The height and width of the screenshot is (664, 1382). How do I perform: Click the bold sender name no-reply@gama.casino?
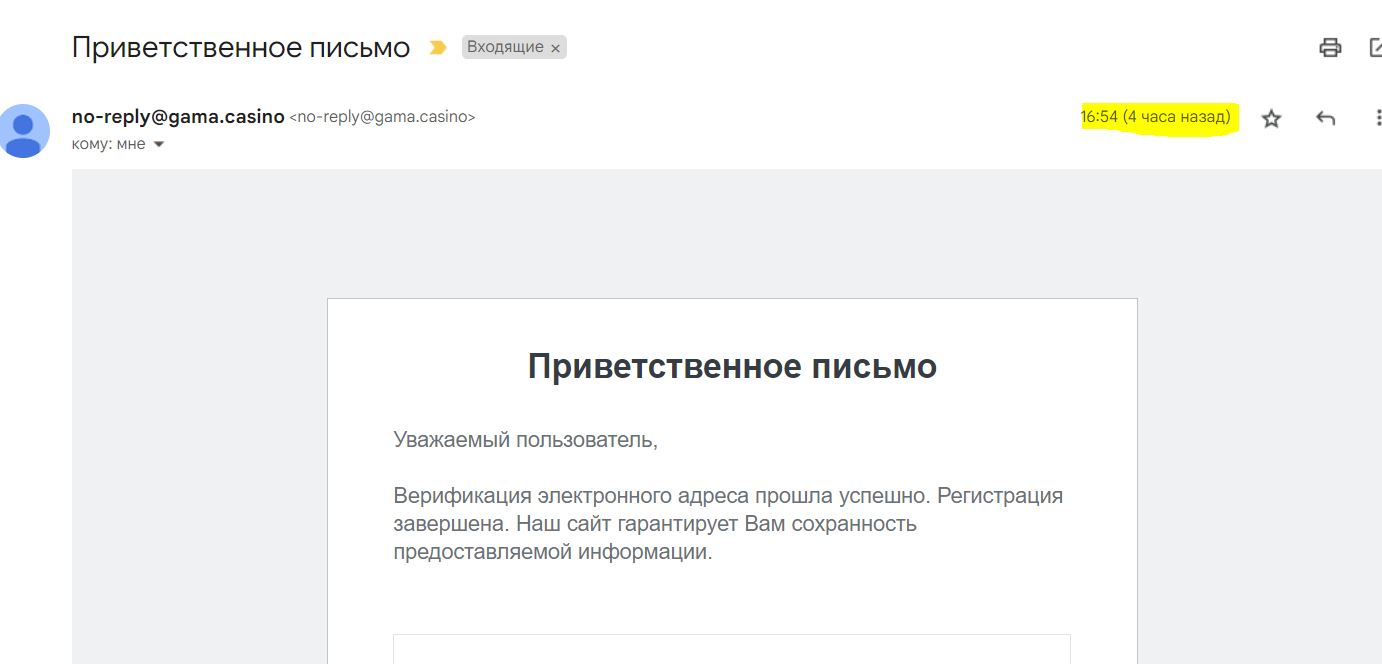click(x=178, y=116)
